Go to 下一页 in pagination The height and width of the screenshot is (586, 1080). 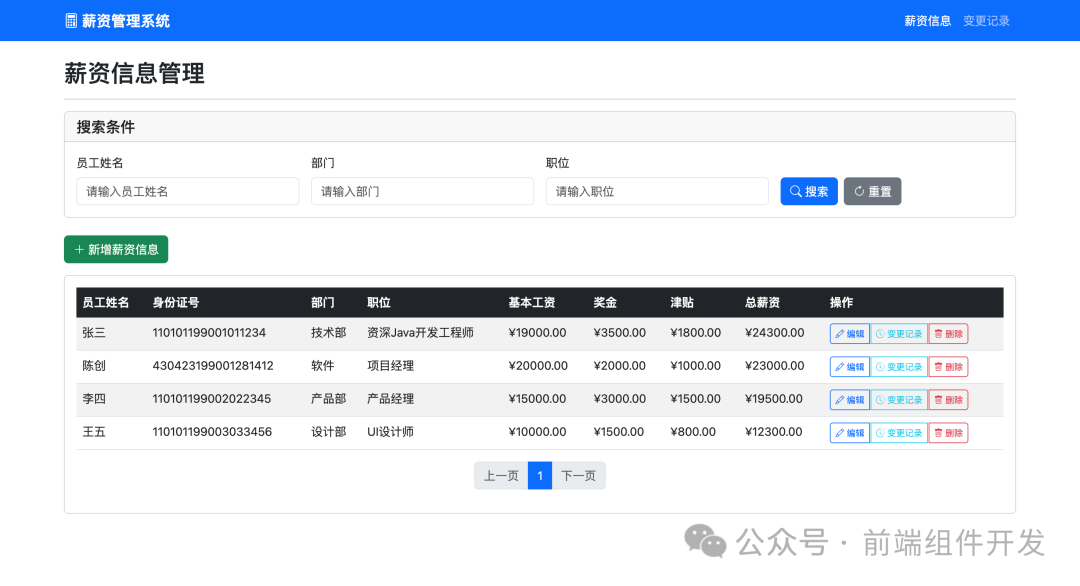coord(579,476)
